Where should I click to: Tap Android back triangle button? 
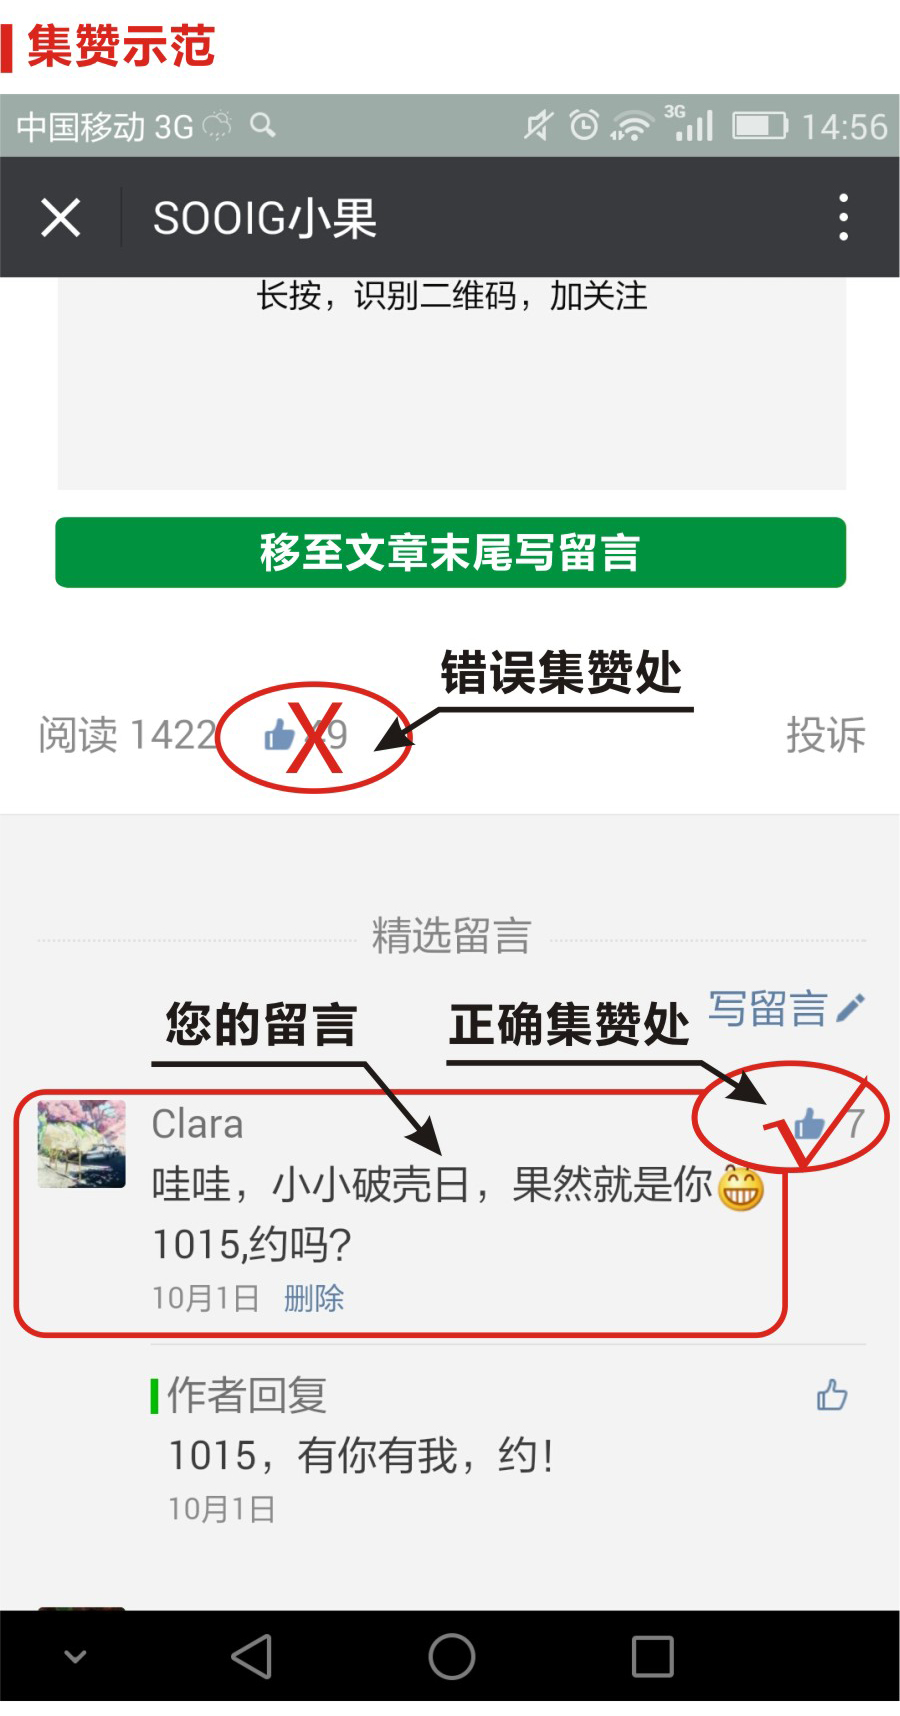point(252,1656)
